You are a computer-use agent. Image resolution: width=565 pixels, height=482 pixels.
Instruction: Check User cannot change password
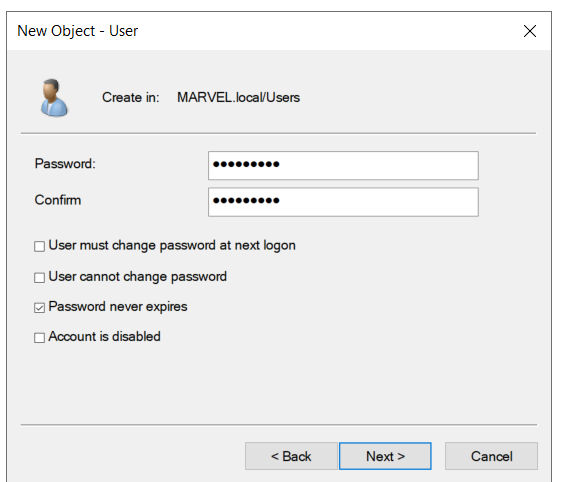pos(40,278)
